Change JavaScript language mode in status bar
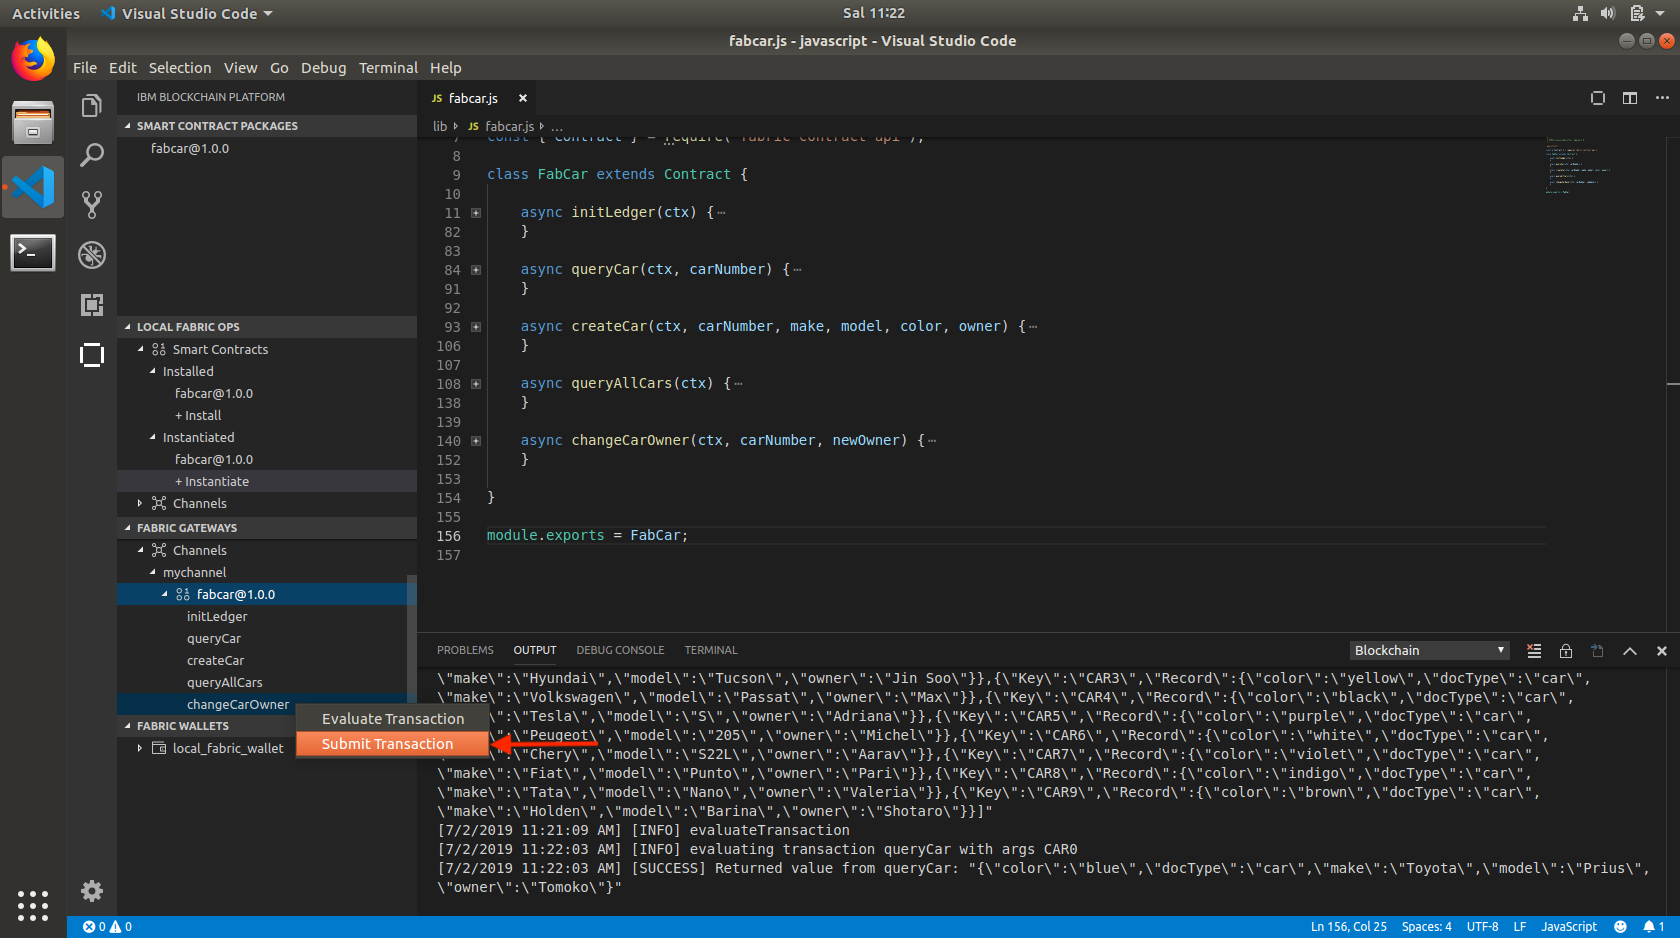Image resolution: width=1680 pixels, height=938 pixels. (1569, 927)
